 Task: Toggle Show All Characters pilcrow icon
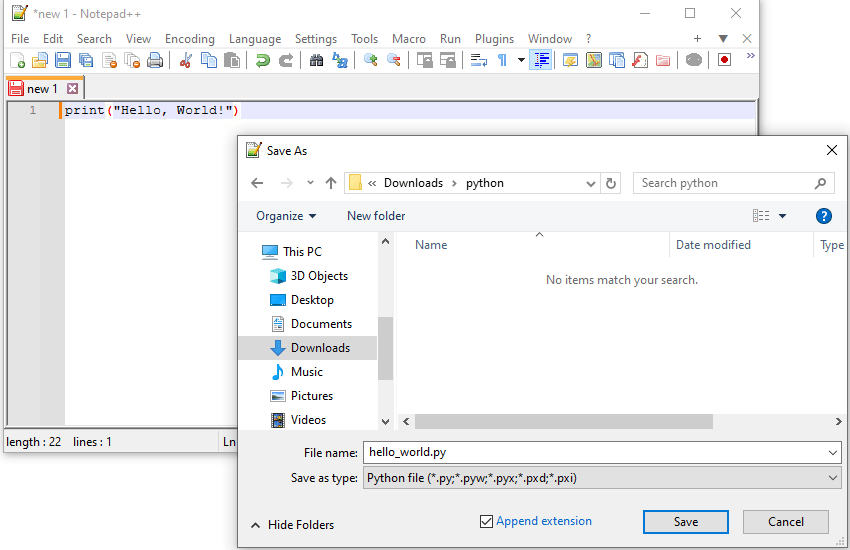(503, 60)
